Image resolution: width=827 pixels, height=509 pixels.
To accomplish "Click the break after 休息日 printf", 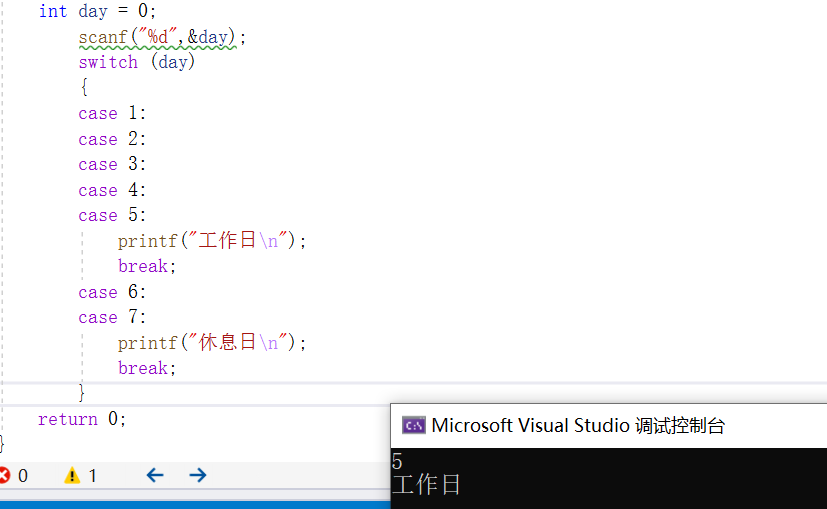I will [147, 368].
